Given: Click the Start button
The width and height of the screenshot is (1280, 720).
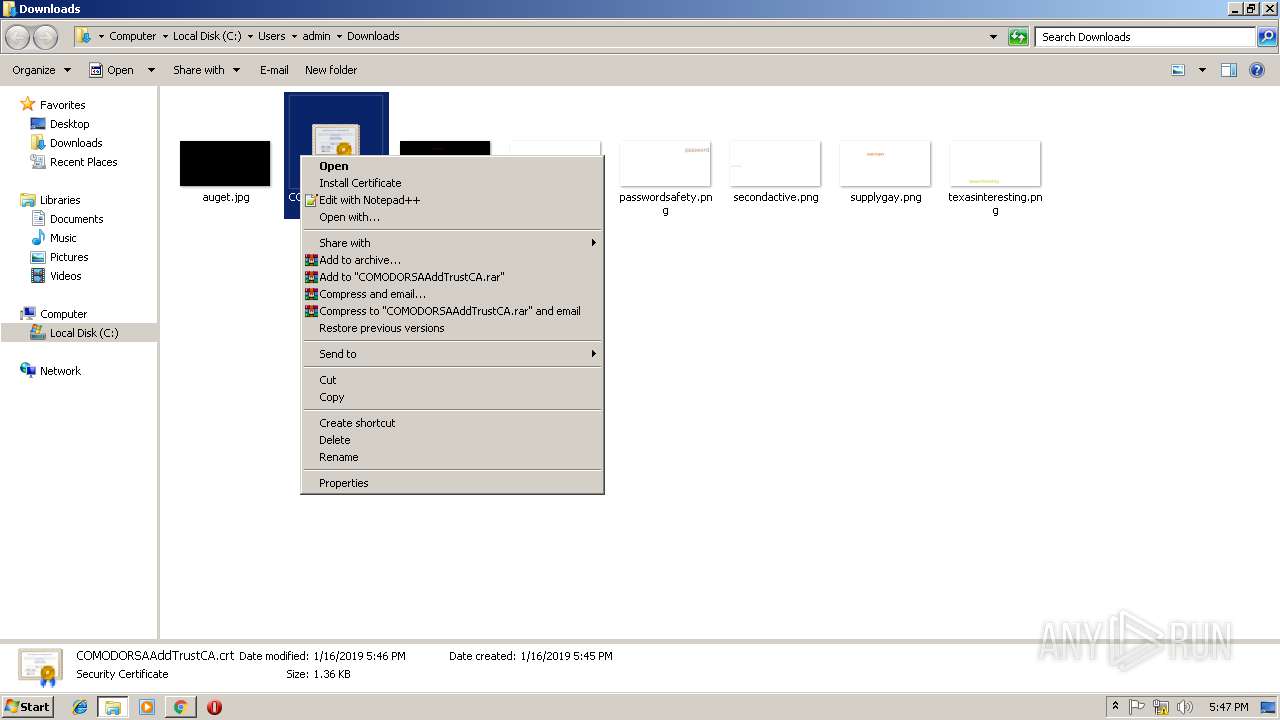Looking at the screenshot, I should click(x=27, y=707).
